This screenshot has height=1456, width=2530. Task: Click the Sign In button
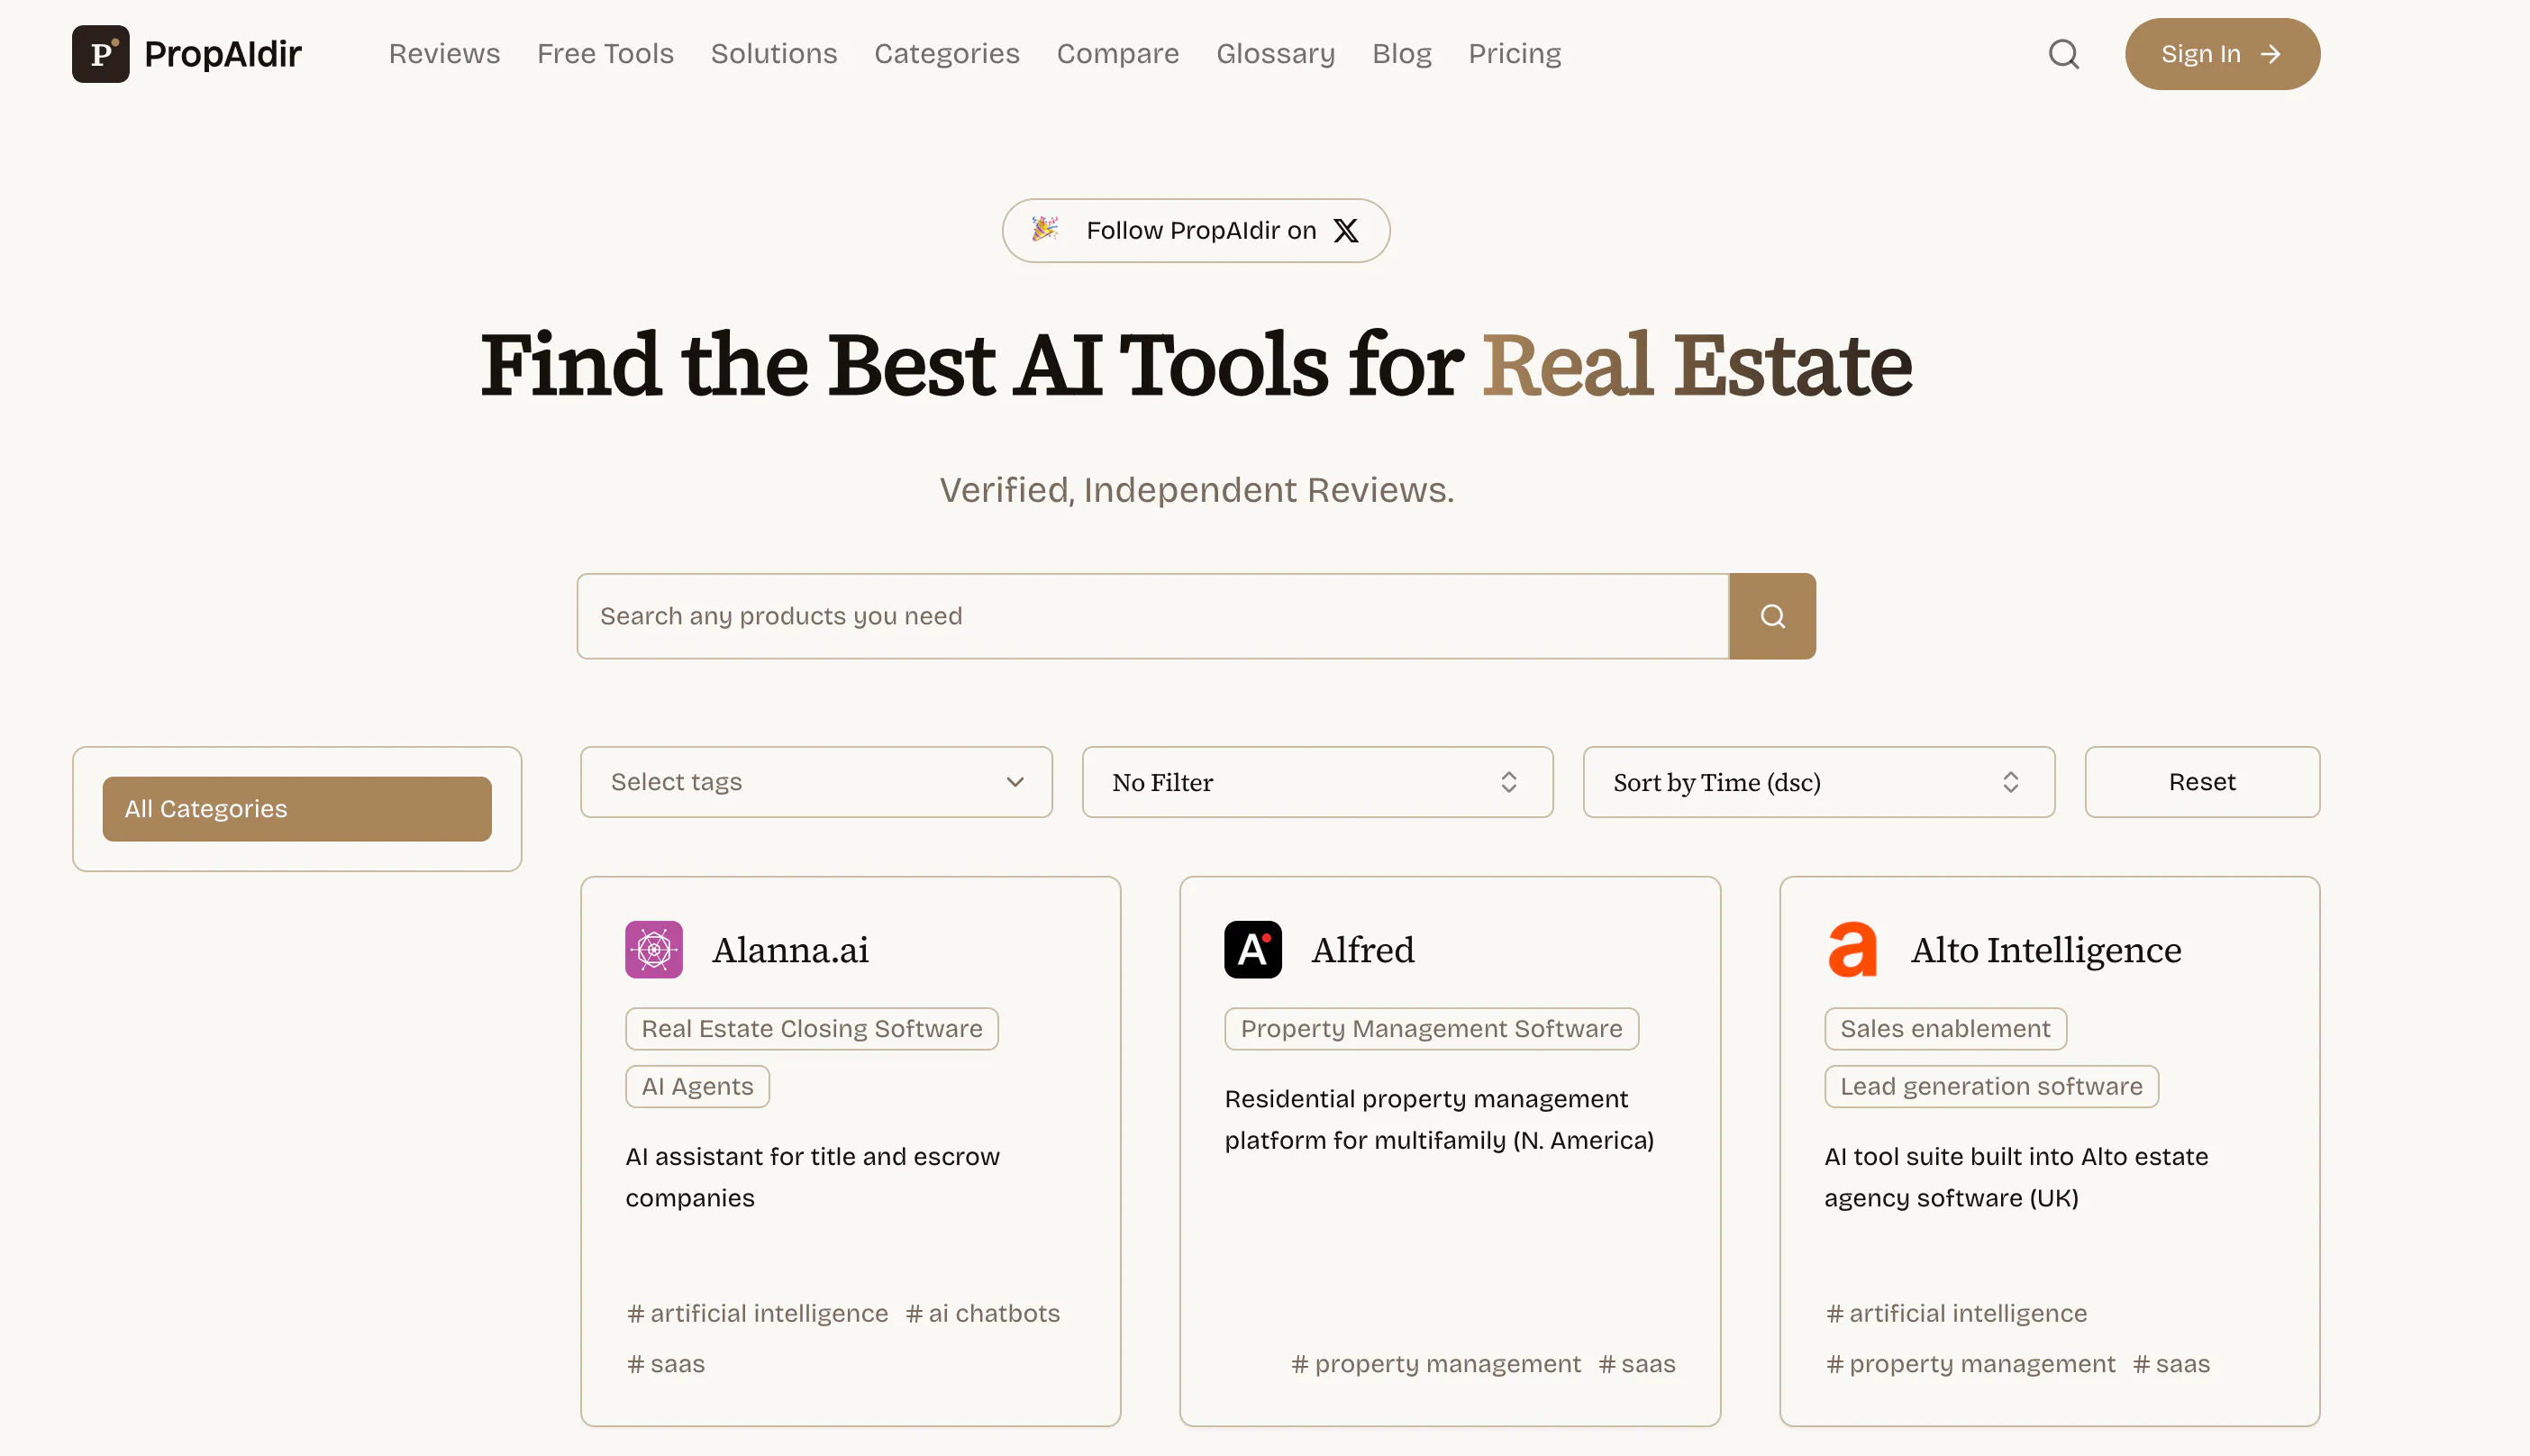click(x=2222, y=54)
